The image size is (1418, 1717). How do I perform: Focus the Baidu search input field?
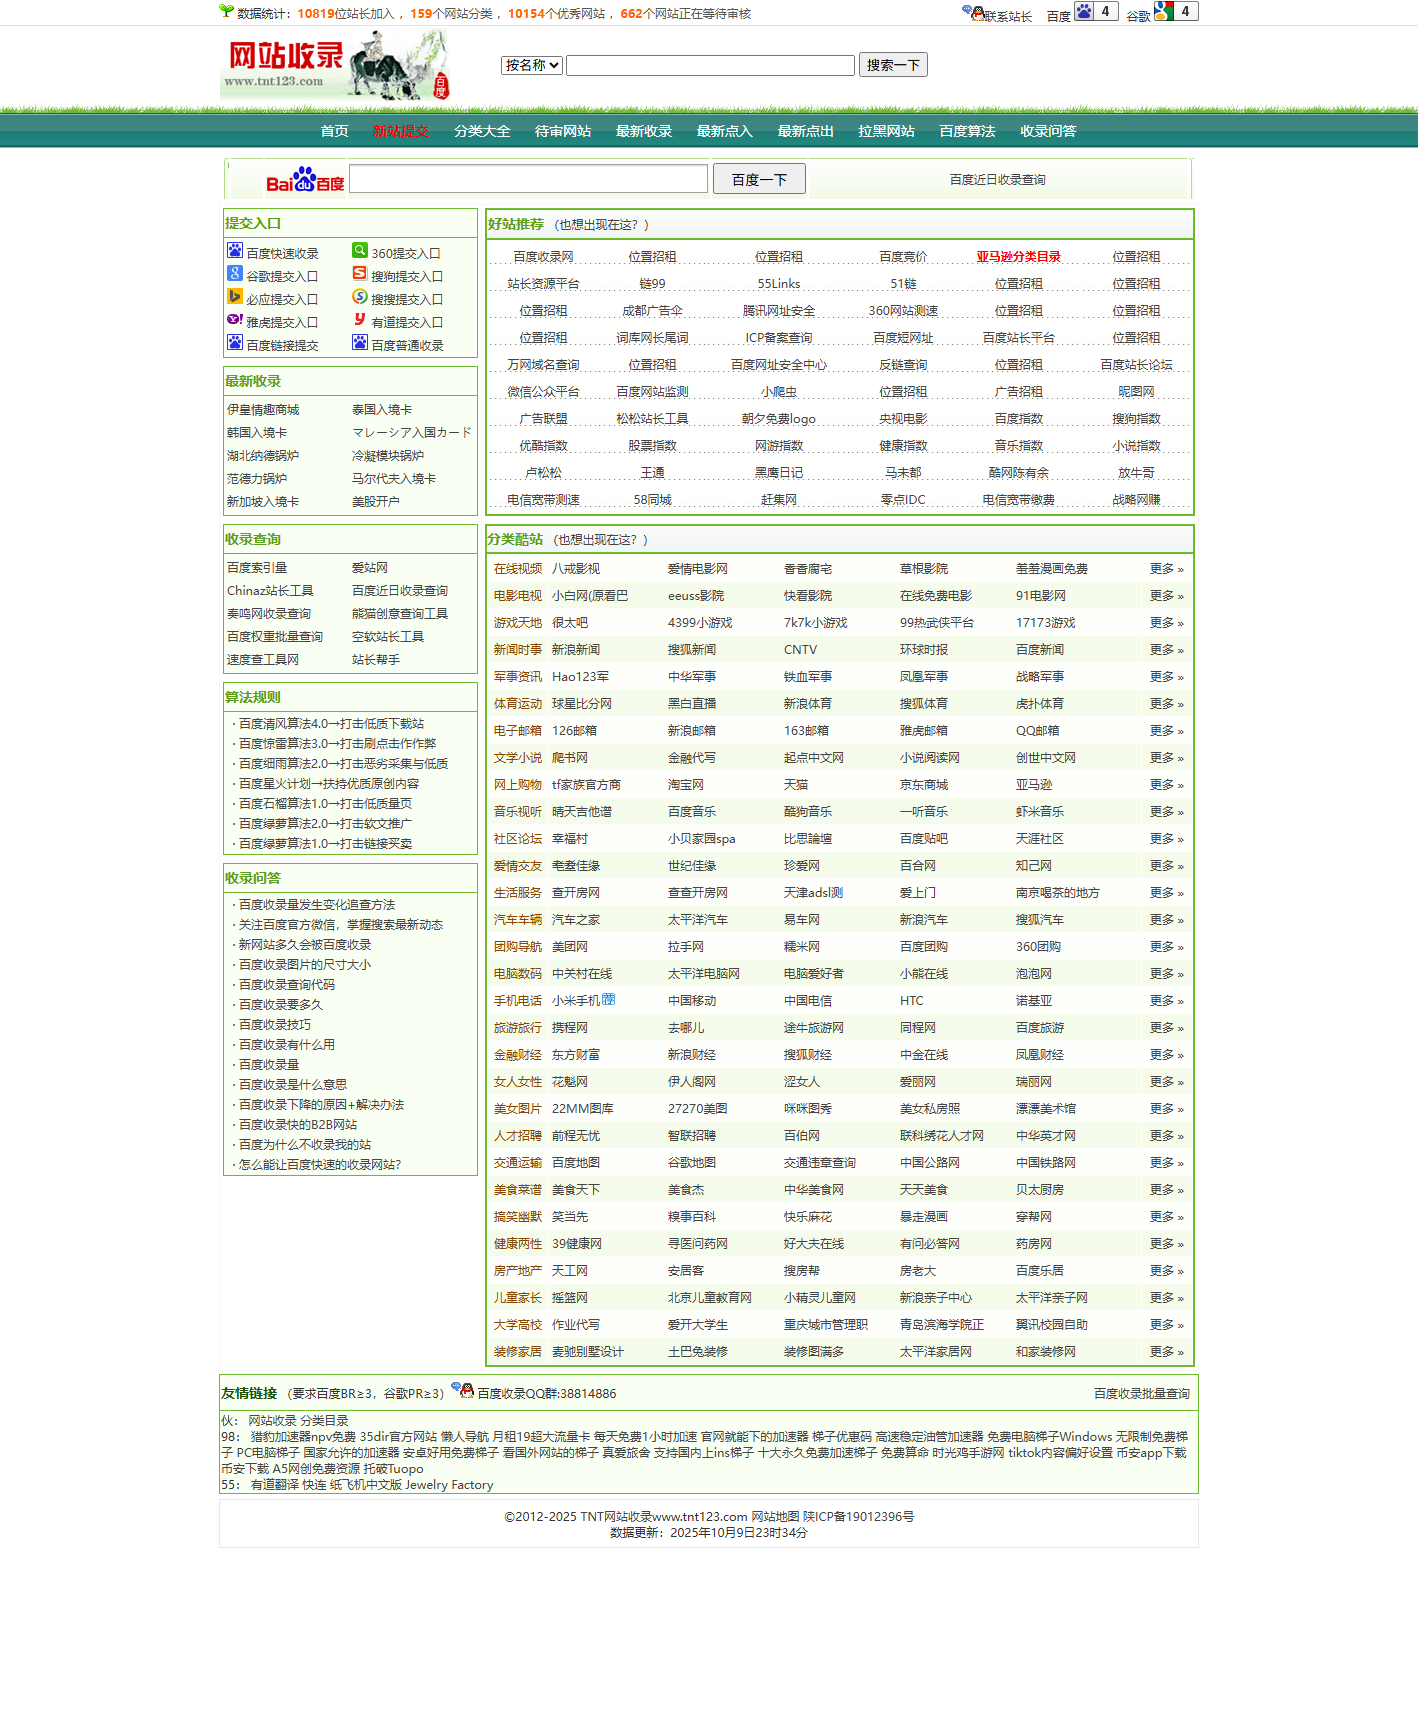[x=528, y=179]
